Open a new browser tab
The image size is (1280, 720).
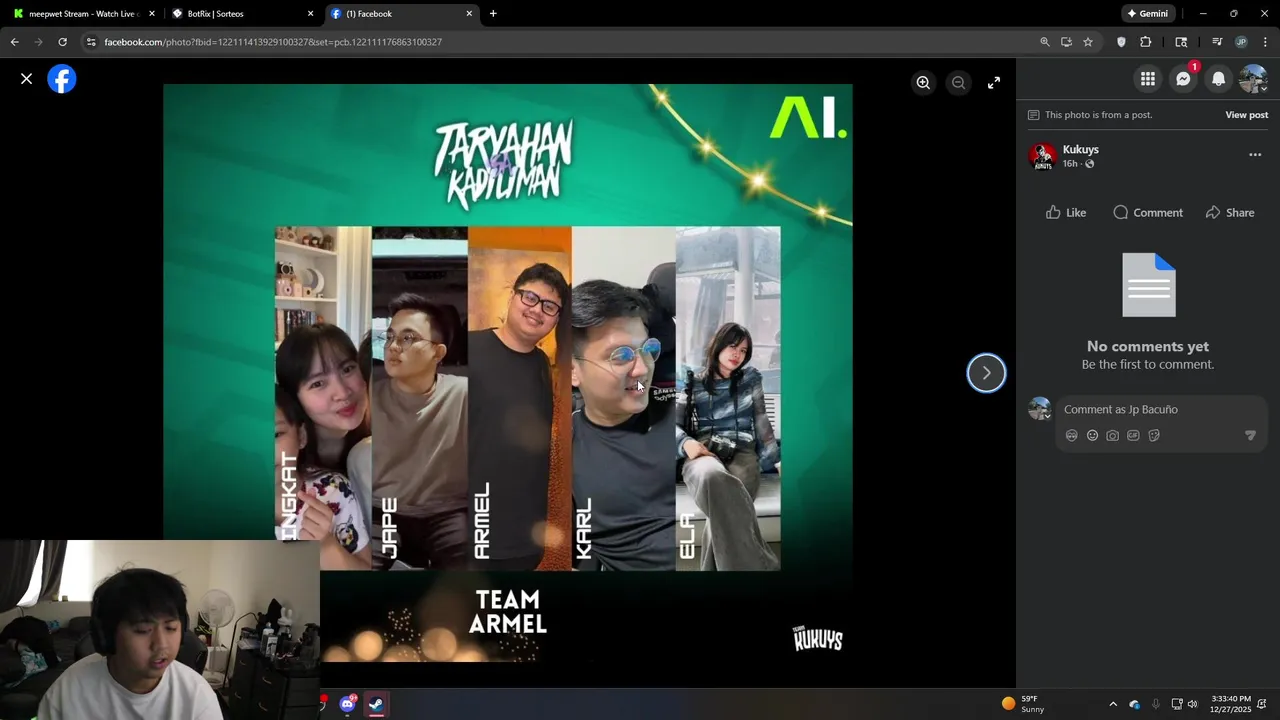coord(493,14)
